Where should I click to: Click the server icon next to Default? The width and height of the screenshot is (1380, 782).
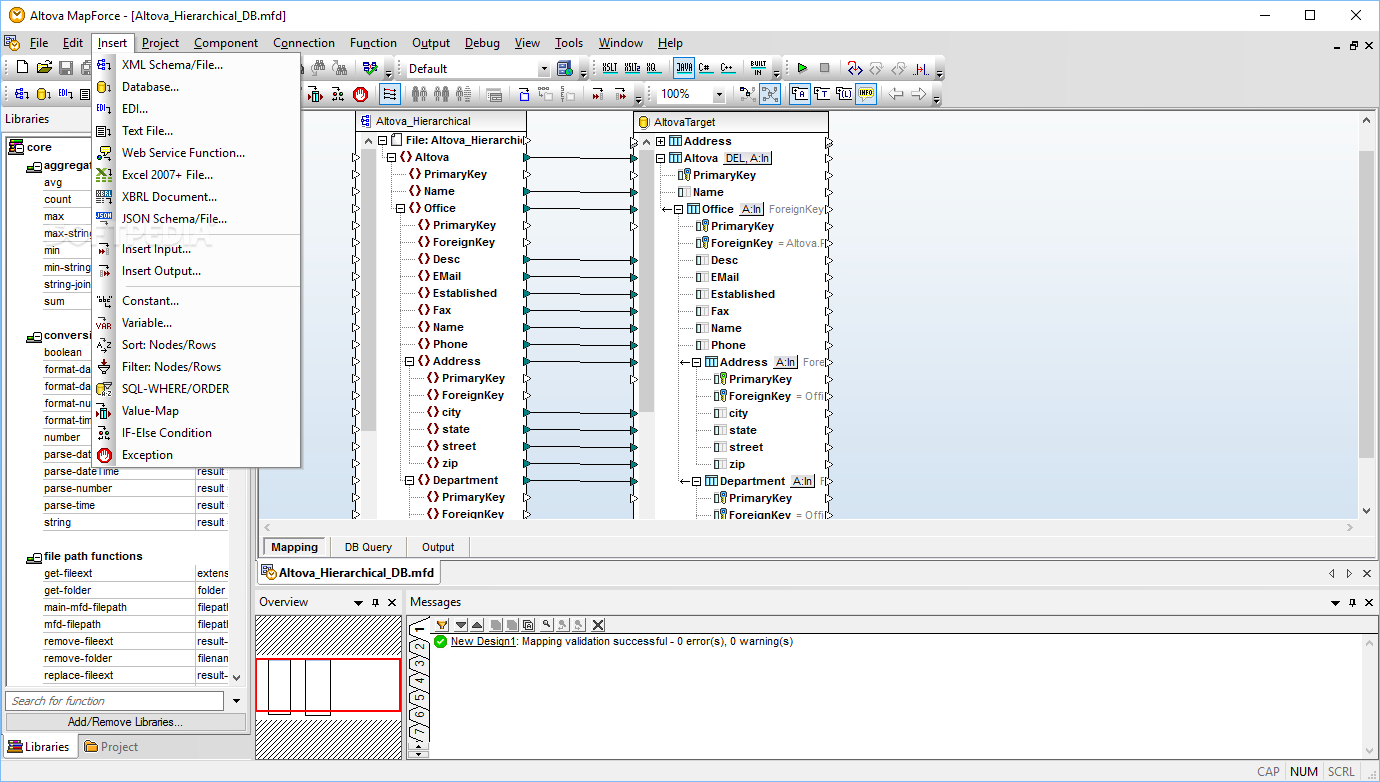point(565,68)
